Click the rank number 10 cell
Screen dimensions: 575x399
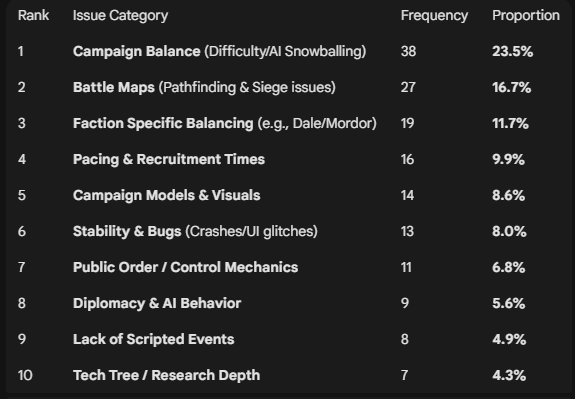25,376
